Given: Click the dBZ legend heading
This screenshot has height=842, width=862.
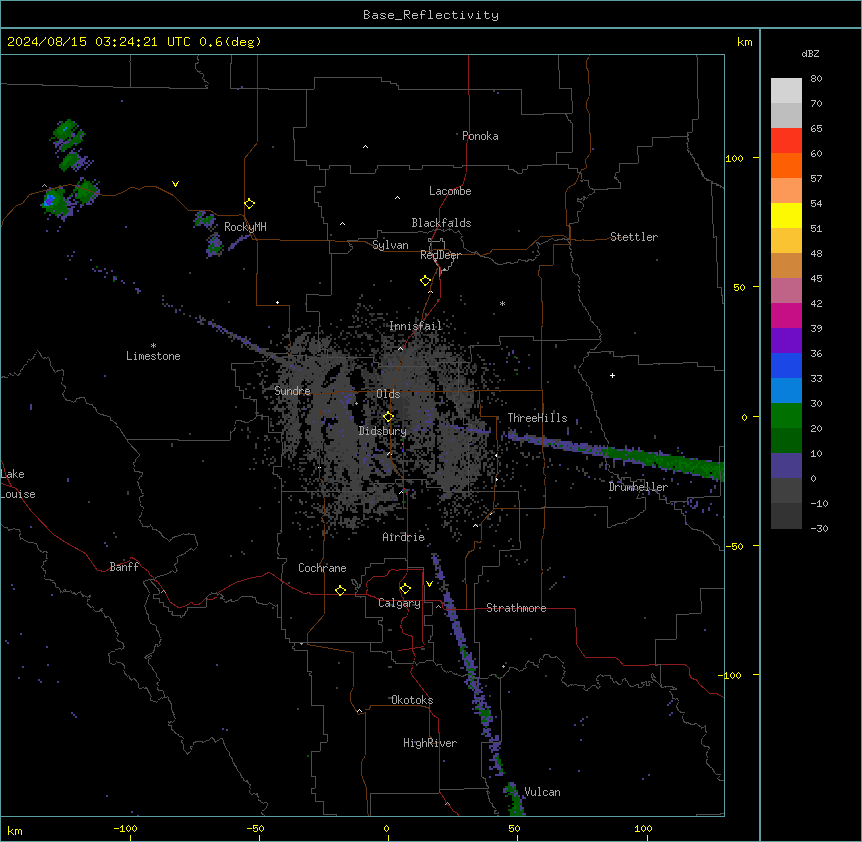Looking at the screenshot, I should [x=810, y=53].
